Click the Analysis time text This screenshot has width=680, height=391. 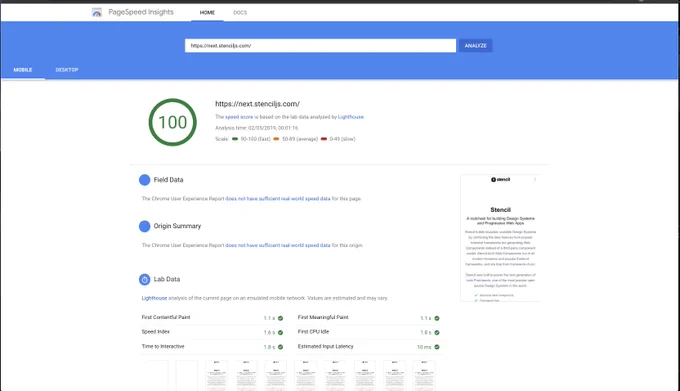coord(257,128)
